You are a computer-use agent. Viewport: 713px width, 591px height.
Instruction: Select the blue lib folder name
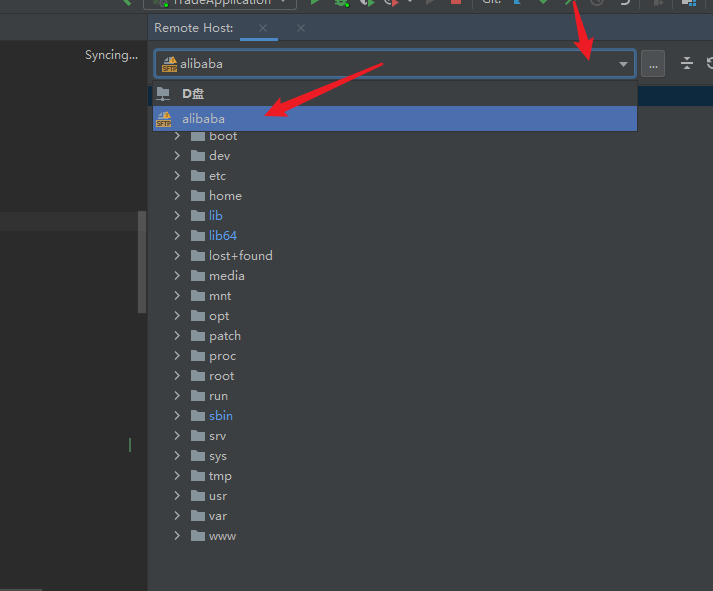[216, 216]
